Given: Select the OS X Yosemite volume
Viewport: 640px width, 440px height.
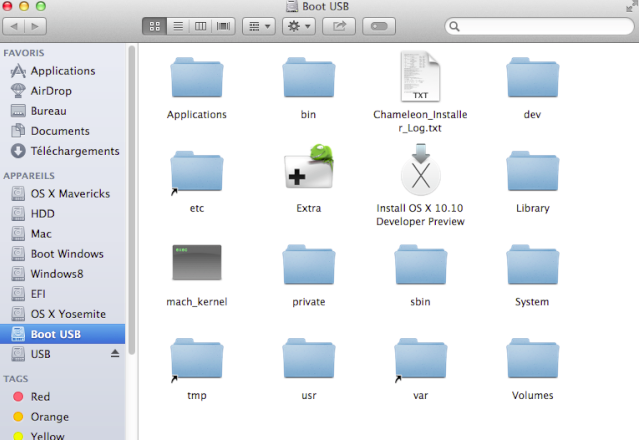Looking at the screenshot, I should [x=62, y=314].
